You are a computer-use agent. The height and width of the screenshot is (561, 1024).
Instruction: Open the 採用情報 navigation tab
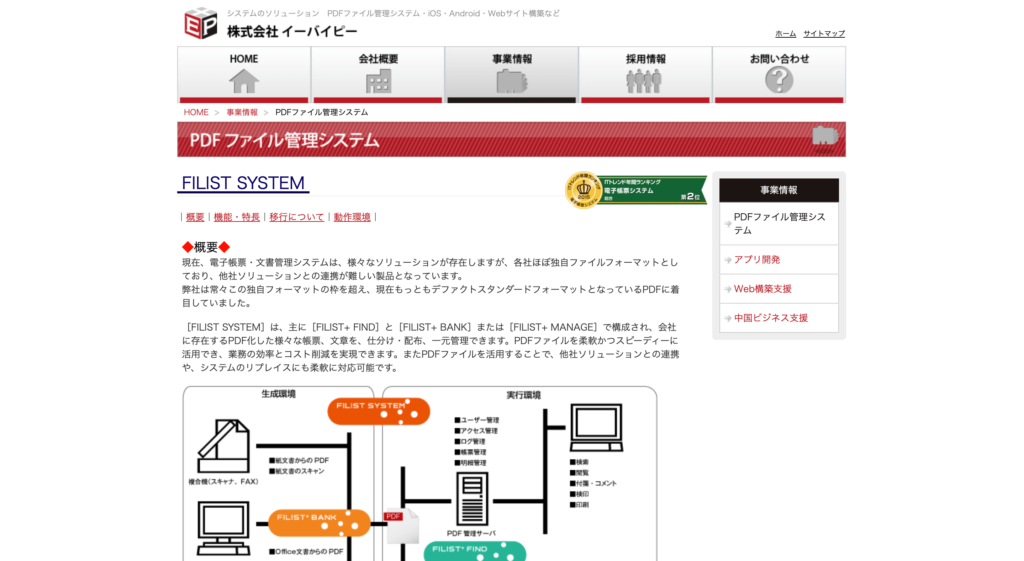[645, 74]
